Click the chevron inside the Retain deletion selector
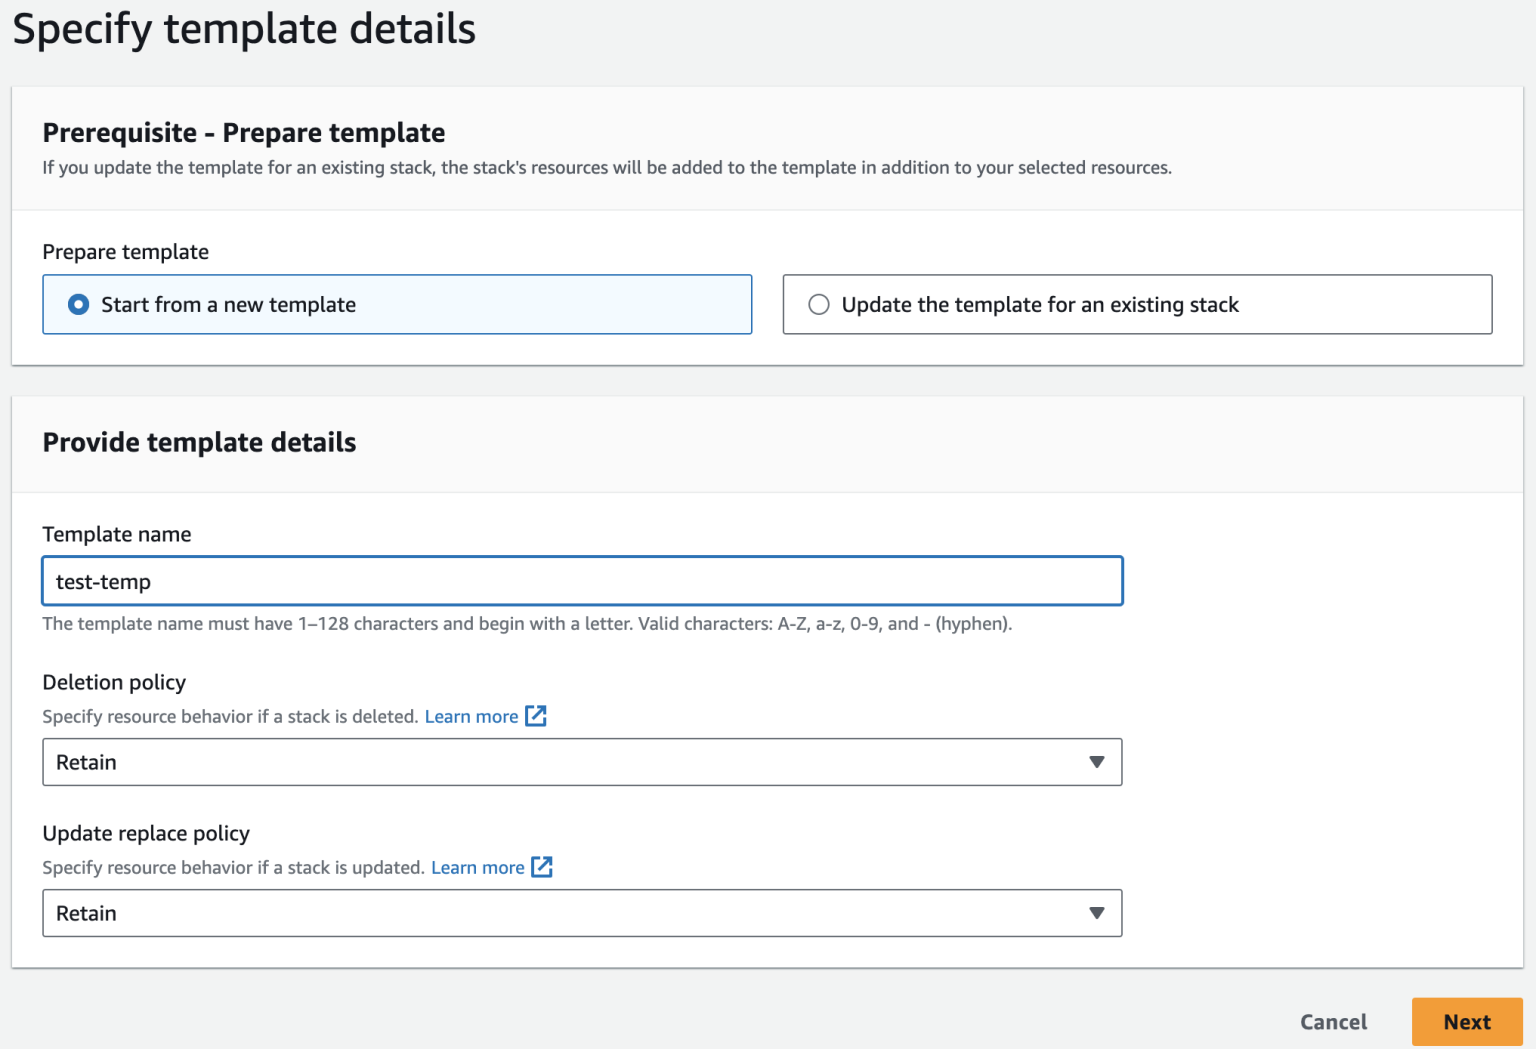The height and width of the screenshot is (1049, 1536). [1097, 762]
